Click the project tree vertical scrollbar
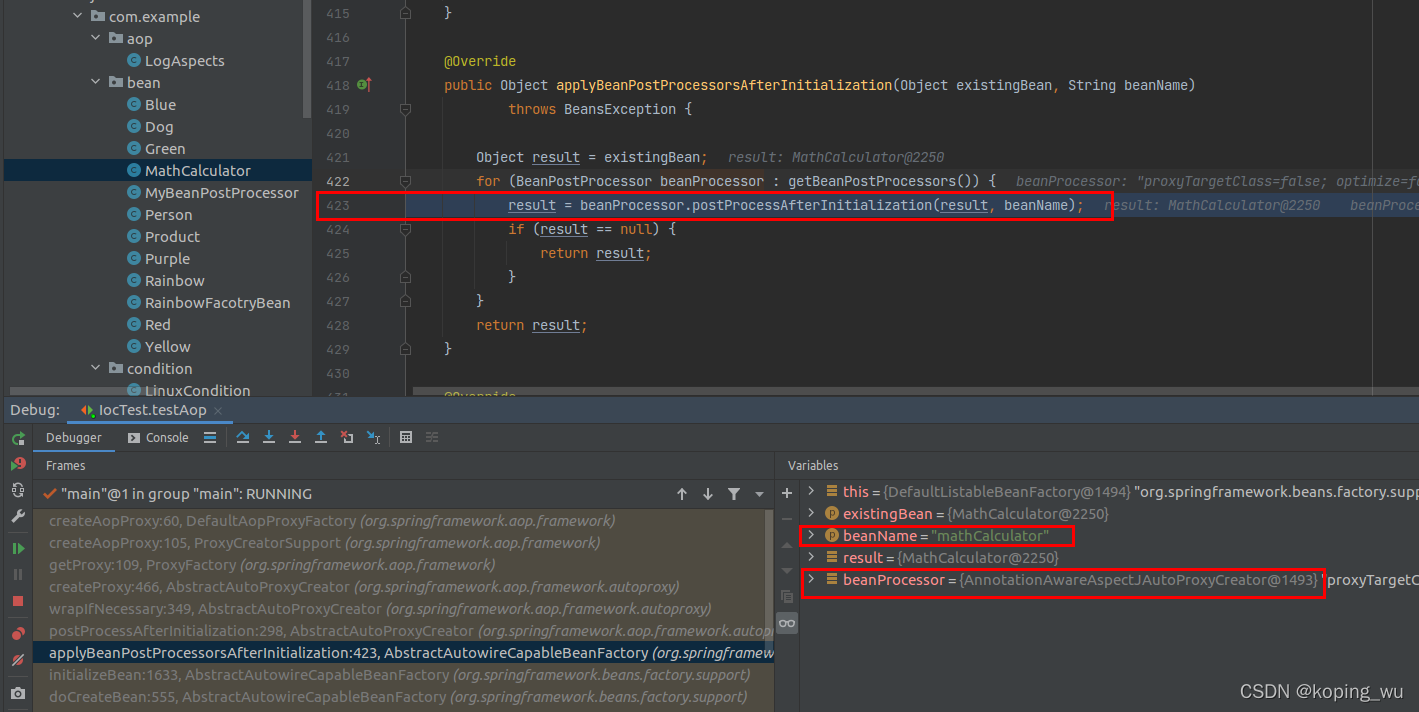This screenshot has height=712, width=1419. [x=307, y=59]
